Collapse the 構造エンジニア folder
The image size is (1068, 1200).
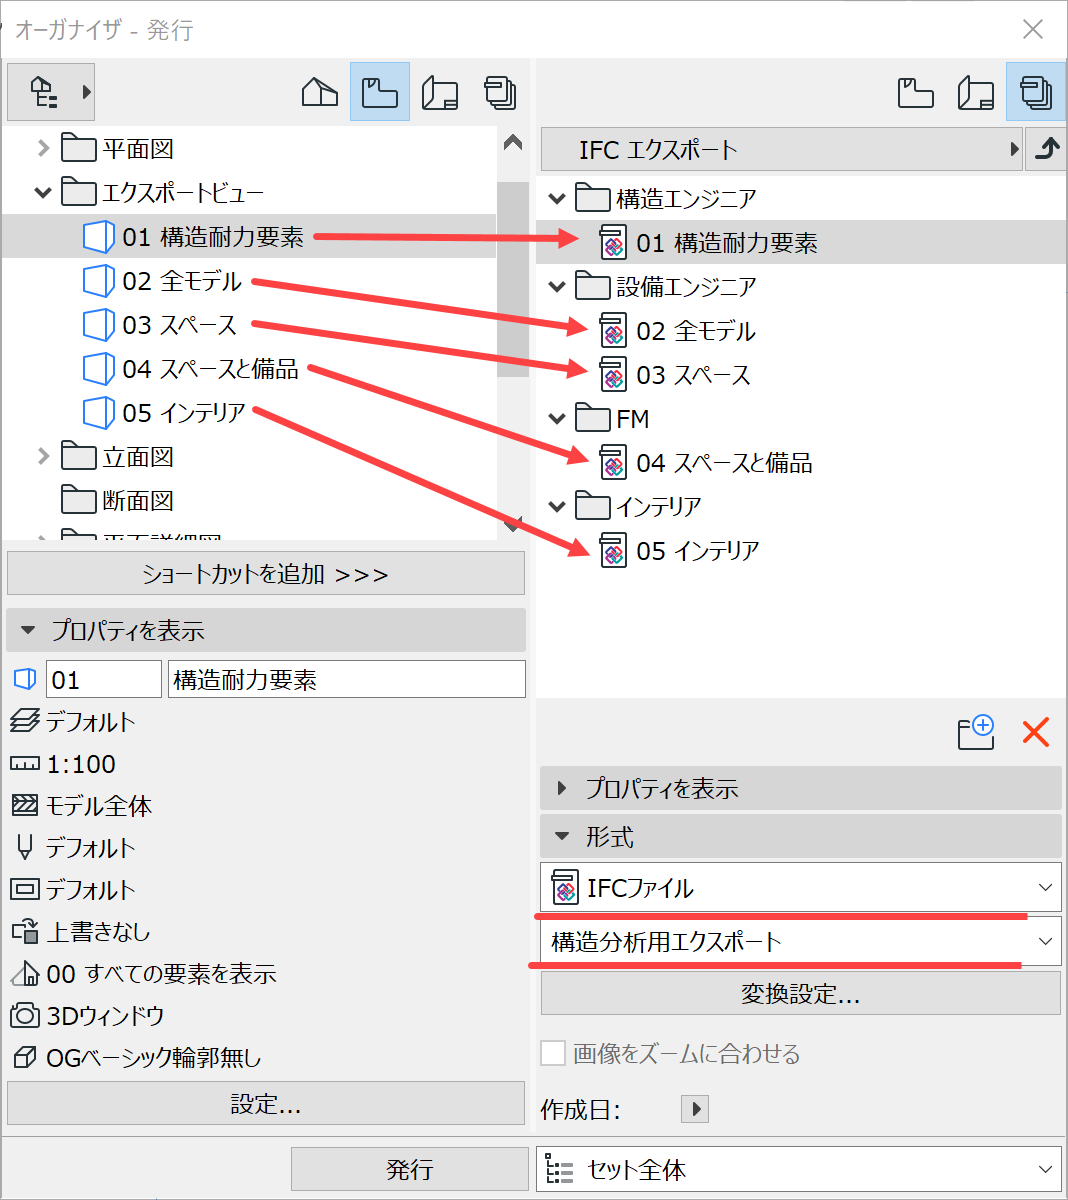[x=557, y=199]
